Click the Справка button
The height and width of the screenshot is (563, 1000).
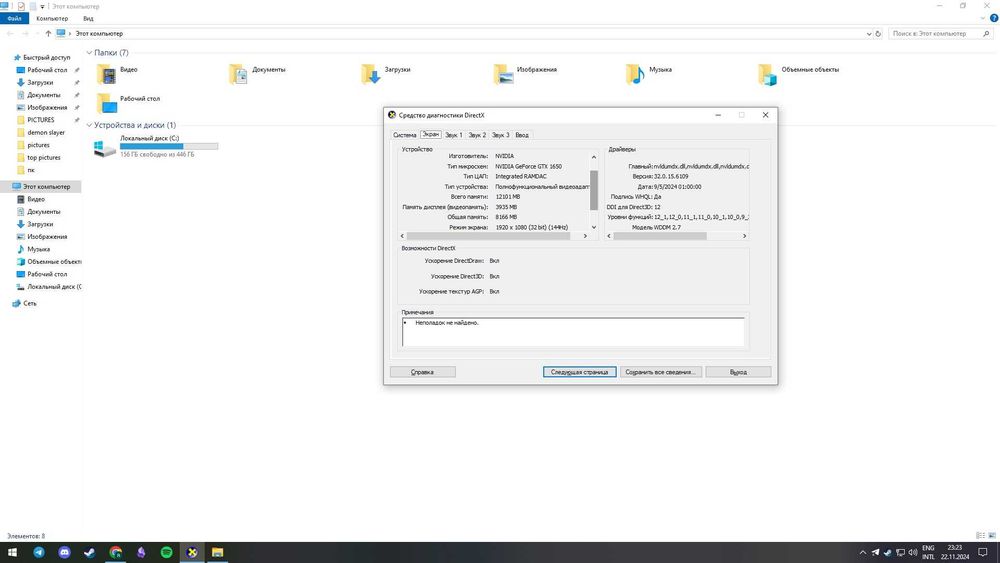pyautogui.click(x=422, y=372)
